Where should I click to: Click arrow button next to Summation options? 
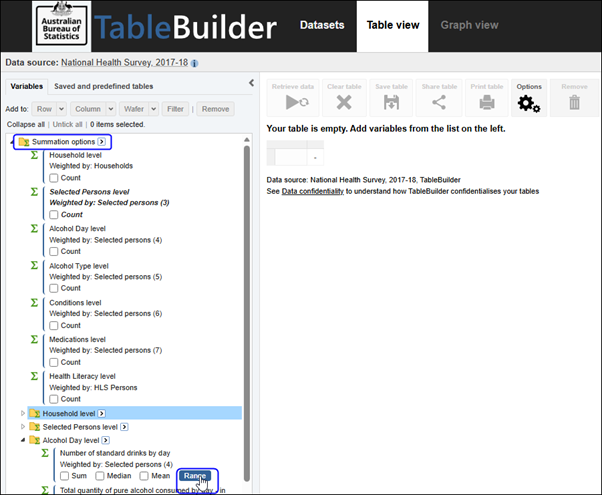coord(101,142)
